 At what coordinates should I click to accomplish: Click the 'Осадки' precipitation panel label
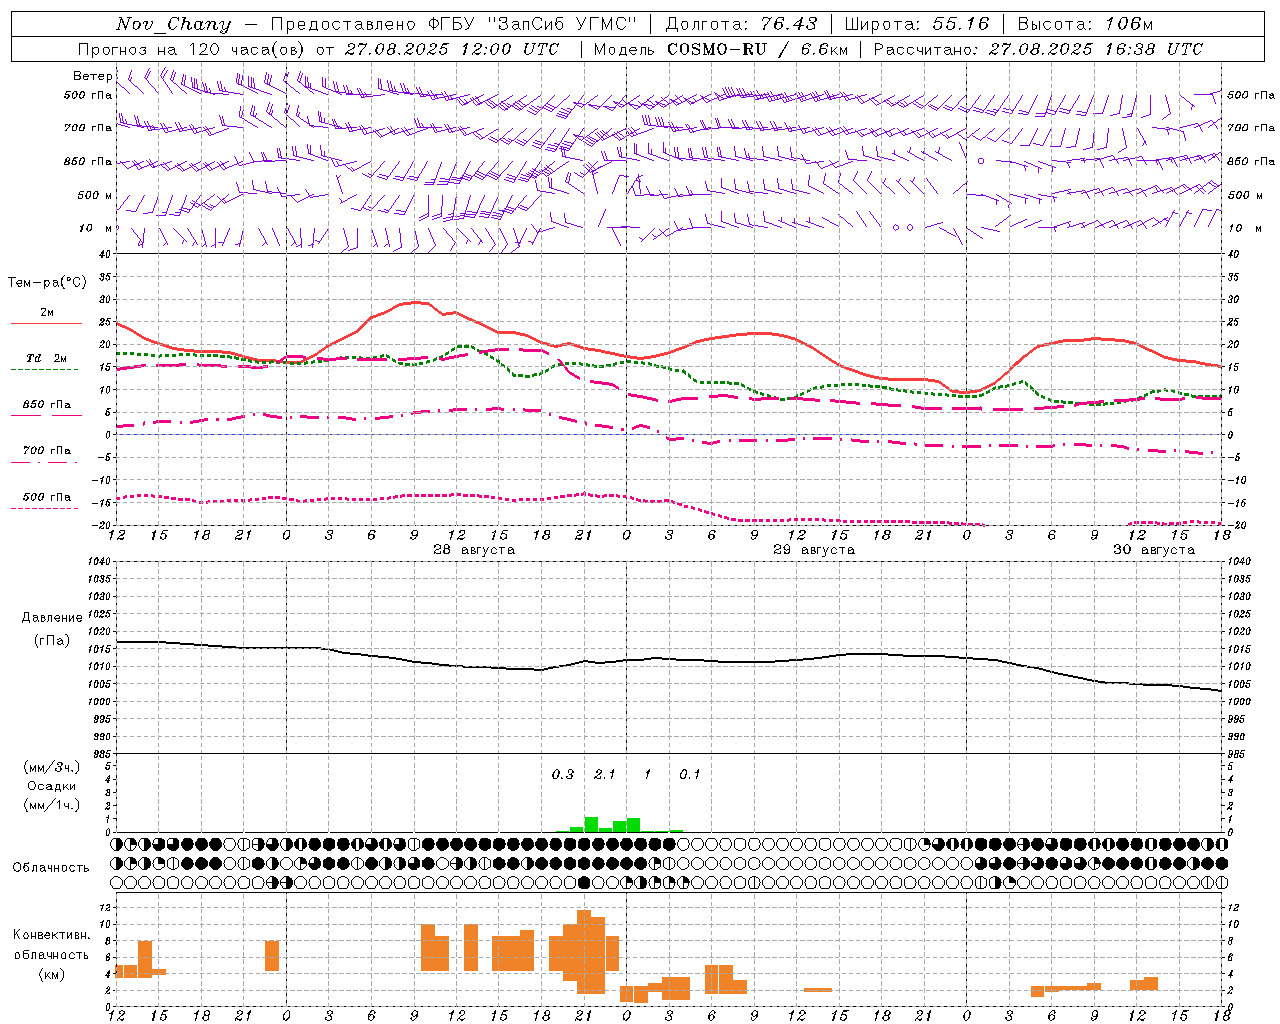(x=52, y=786)
